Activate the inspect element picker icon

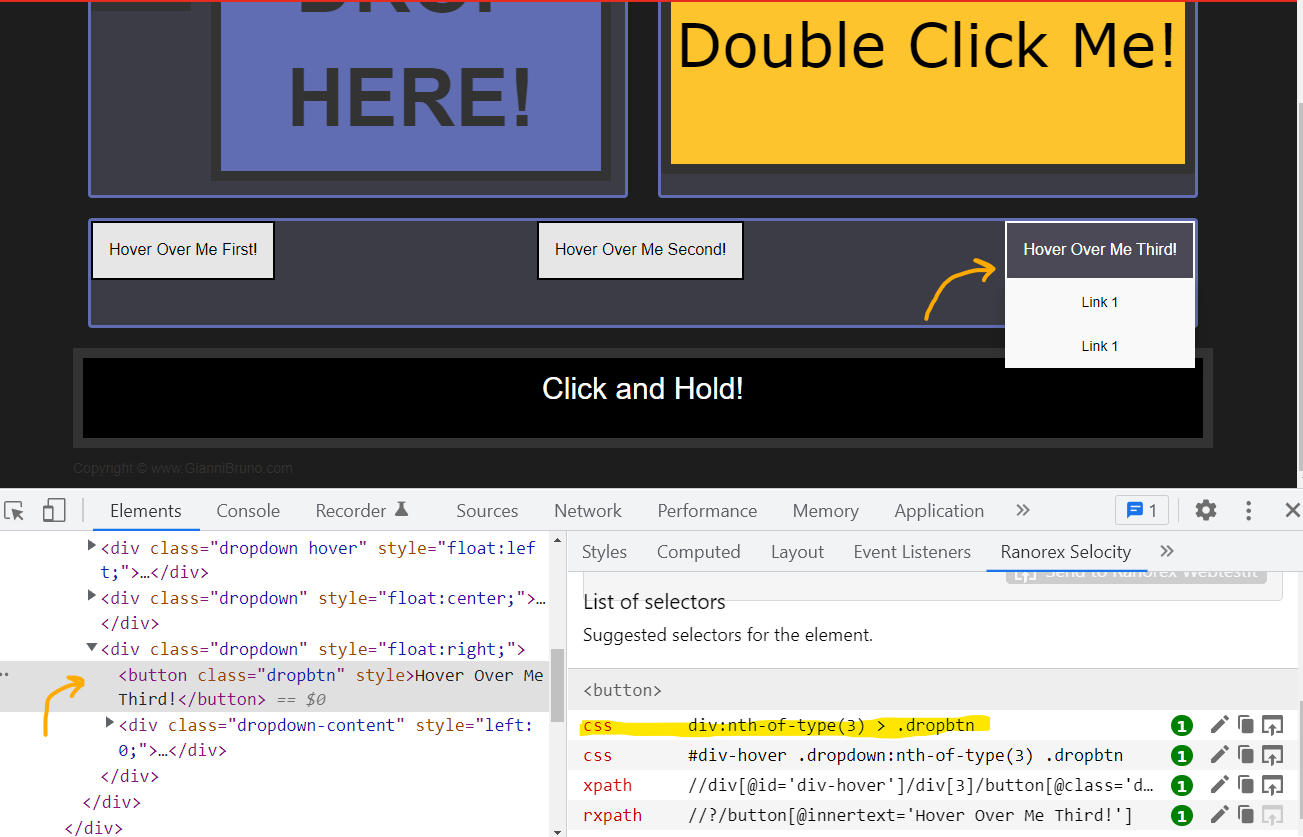(14, 511)
